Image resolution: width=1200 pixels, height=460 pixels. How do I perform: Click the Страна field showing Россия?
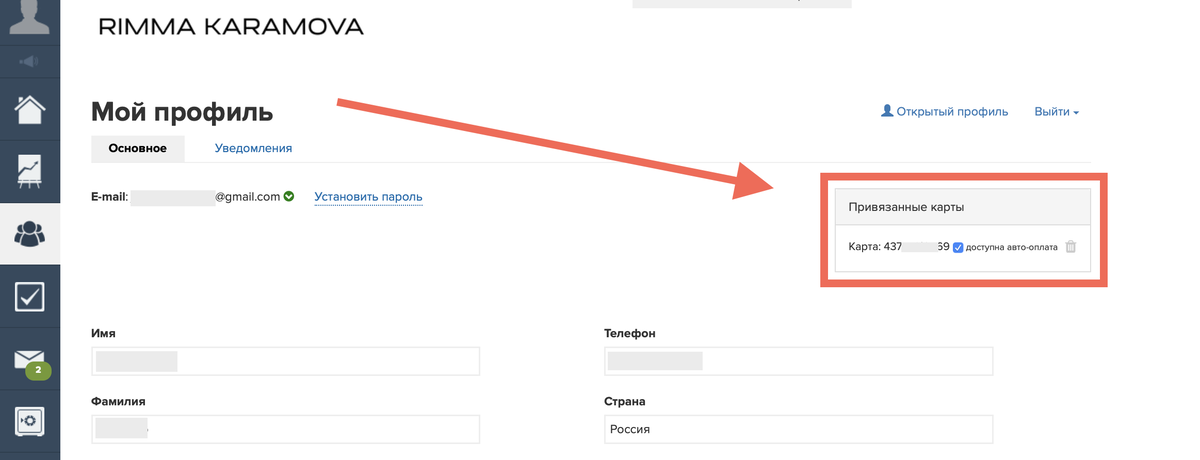pyautogui.click(x=798, y=429)
